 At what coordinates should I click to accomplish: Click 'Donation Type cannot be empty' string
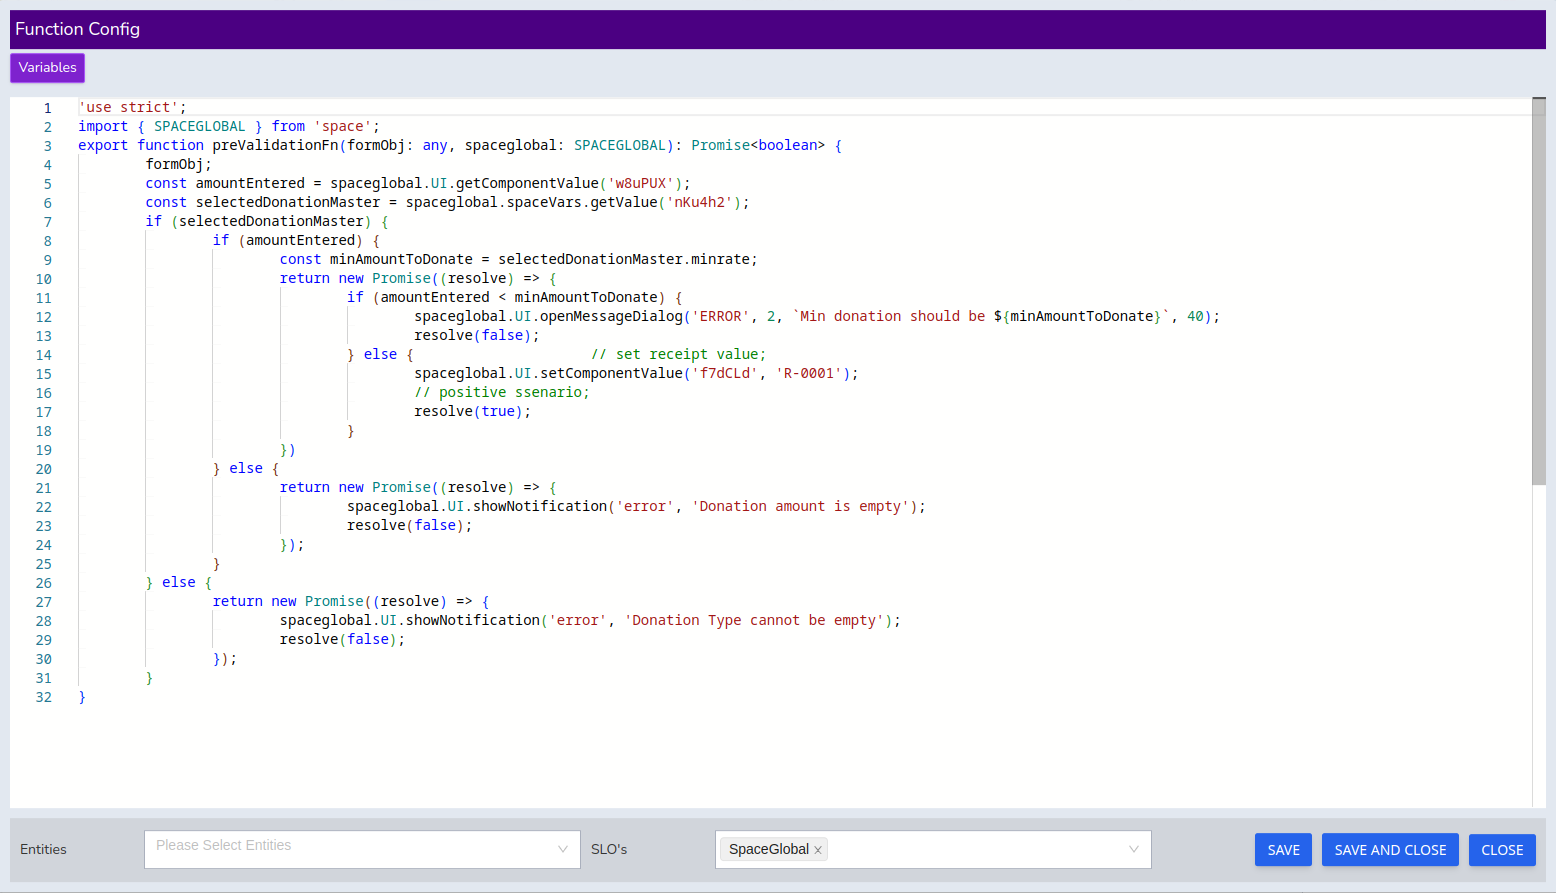coord(754,621)
